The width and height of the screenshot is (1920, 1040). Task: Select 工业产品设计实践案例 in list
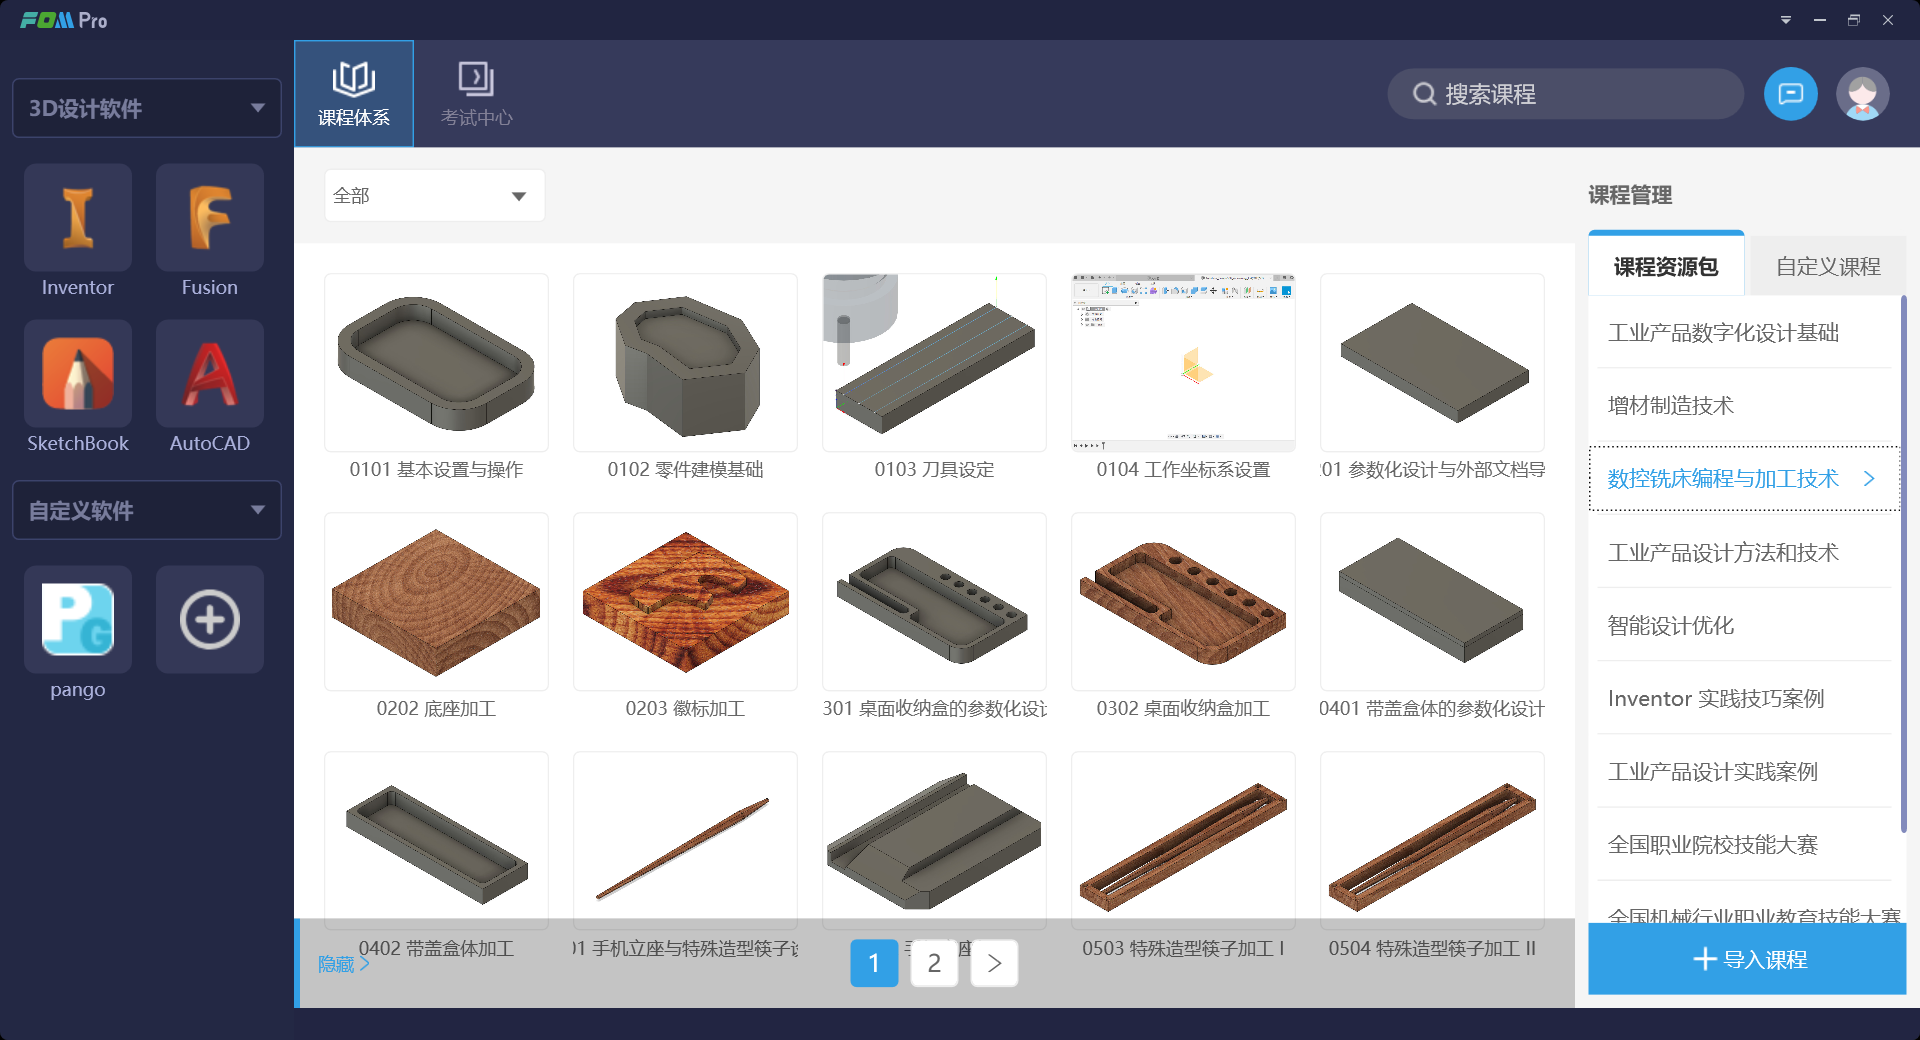click(1743, 772)
